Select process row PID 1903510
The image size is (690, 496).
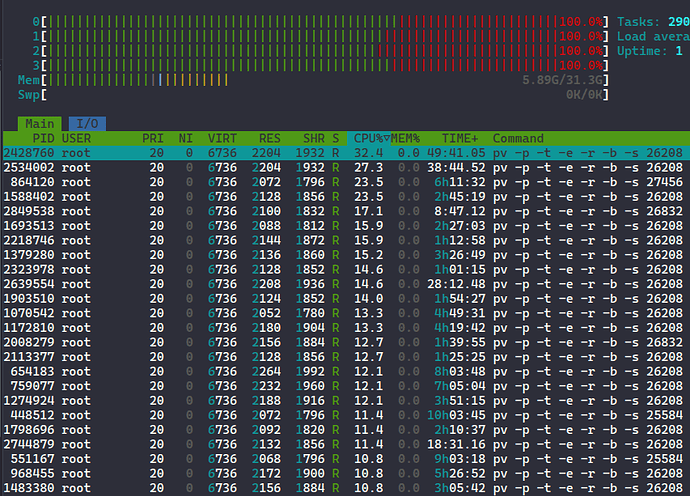346,298
